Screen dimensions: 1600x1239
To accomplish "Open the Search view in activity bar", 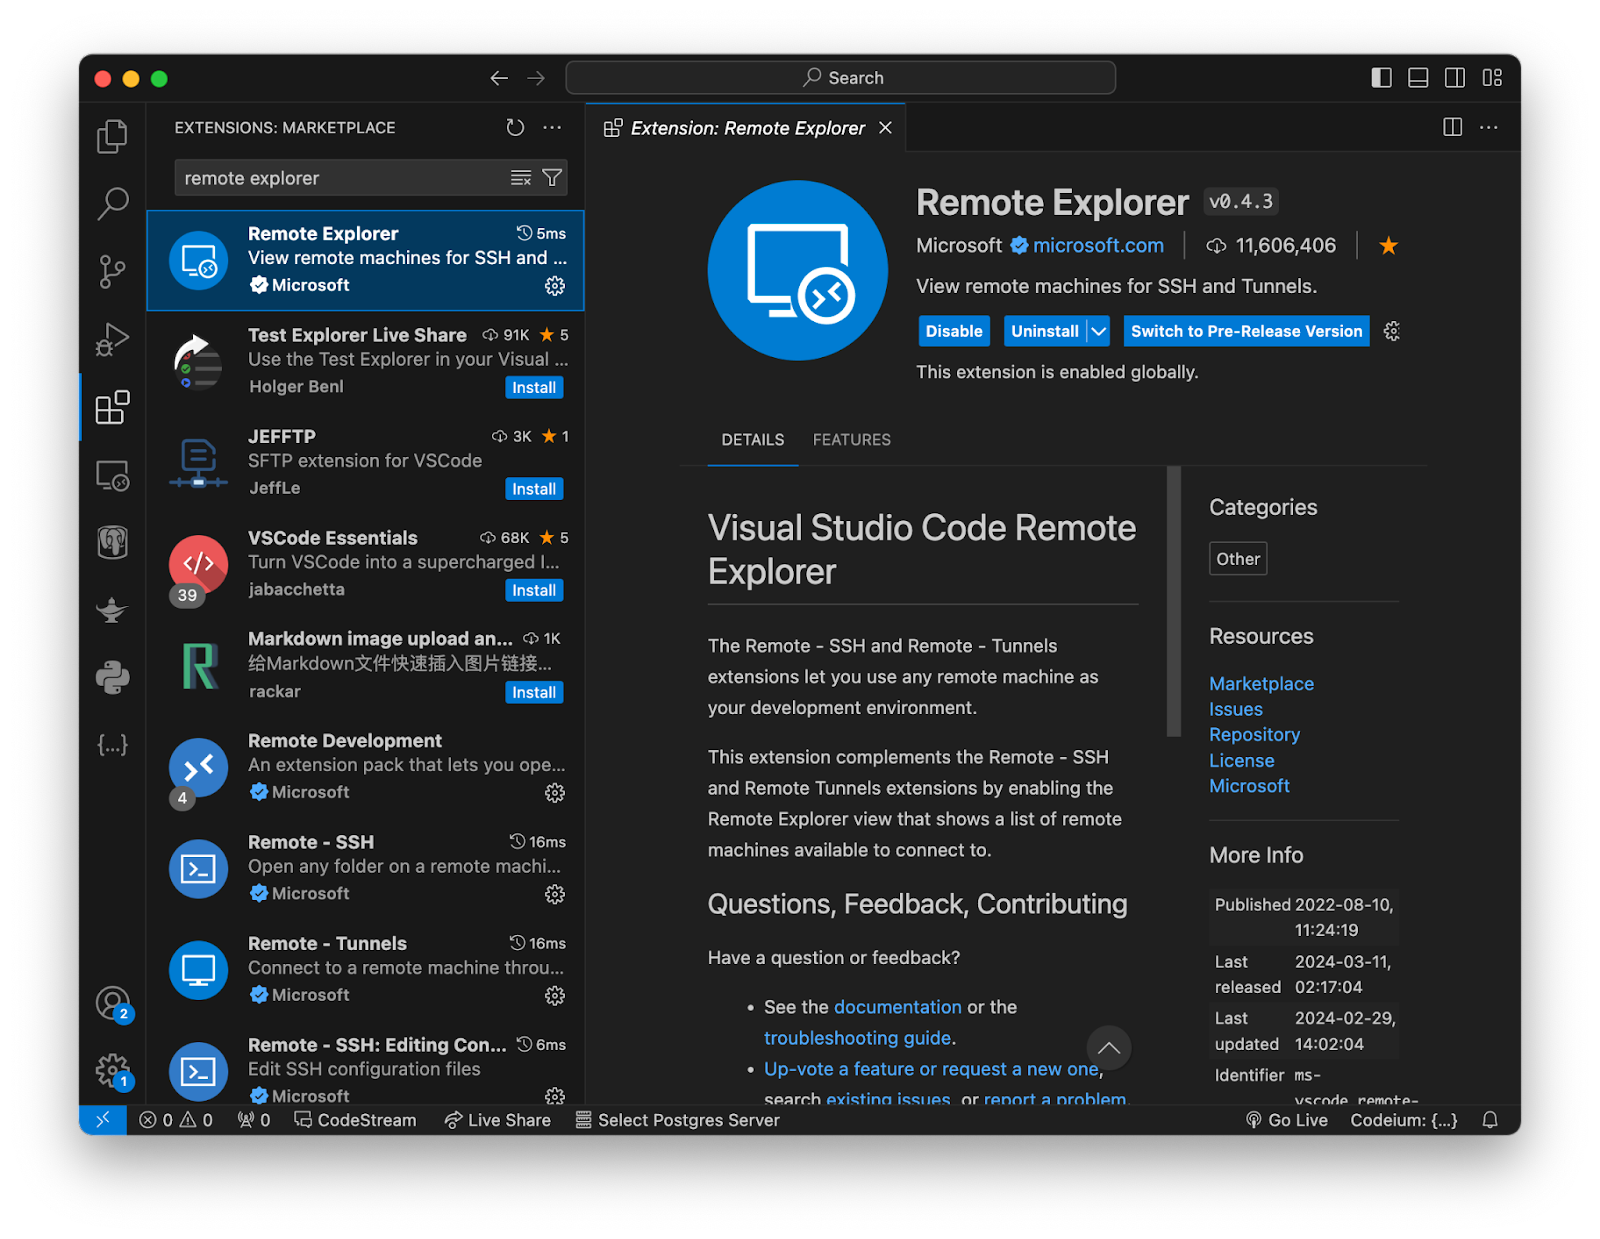I will [112, 204].
